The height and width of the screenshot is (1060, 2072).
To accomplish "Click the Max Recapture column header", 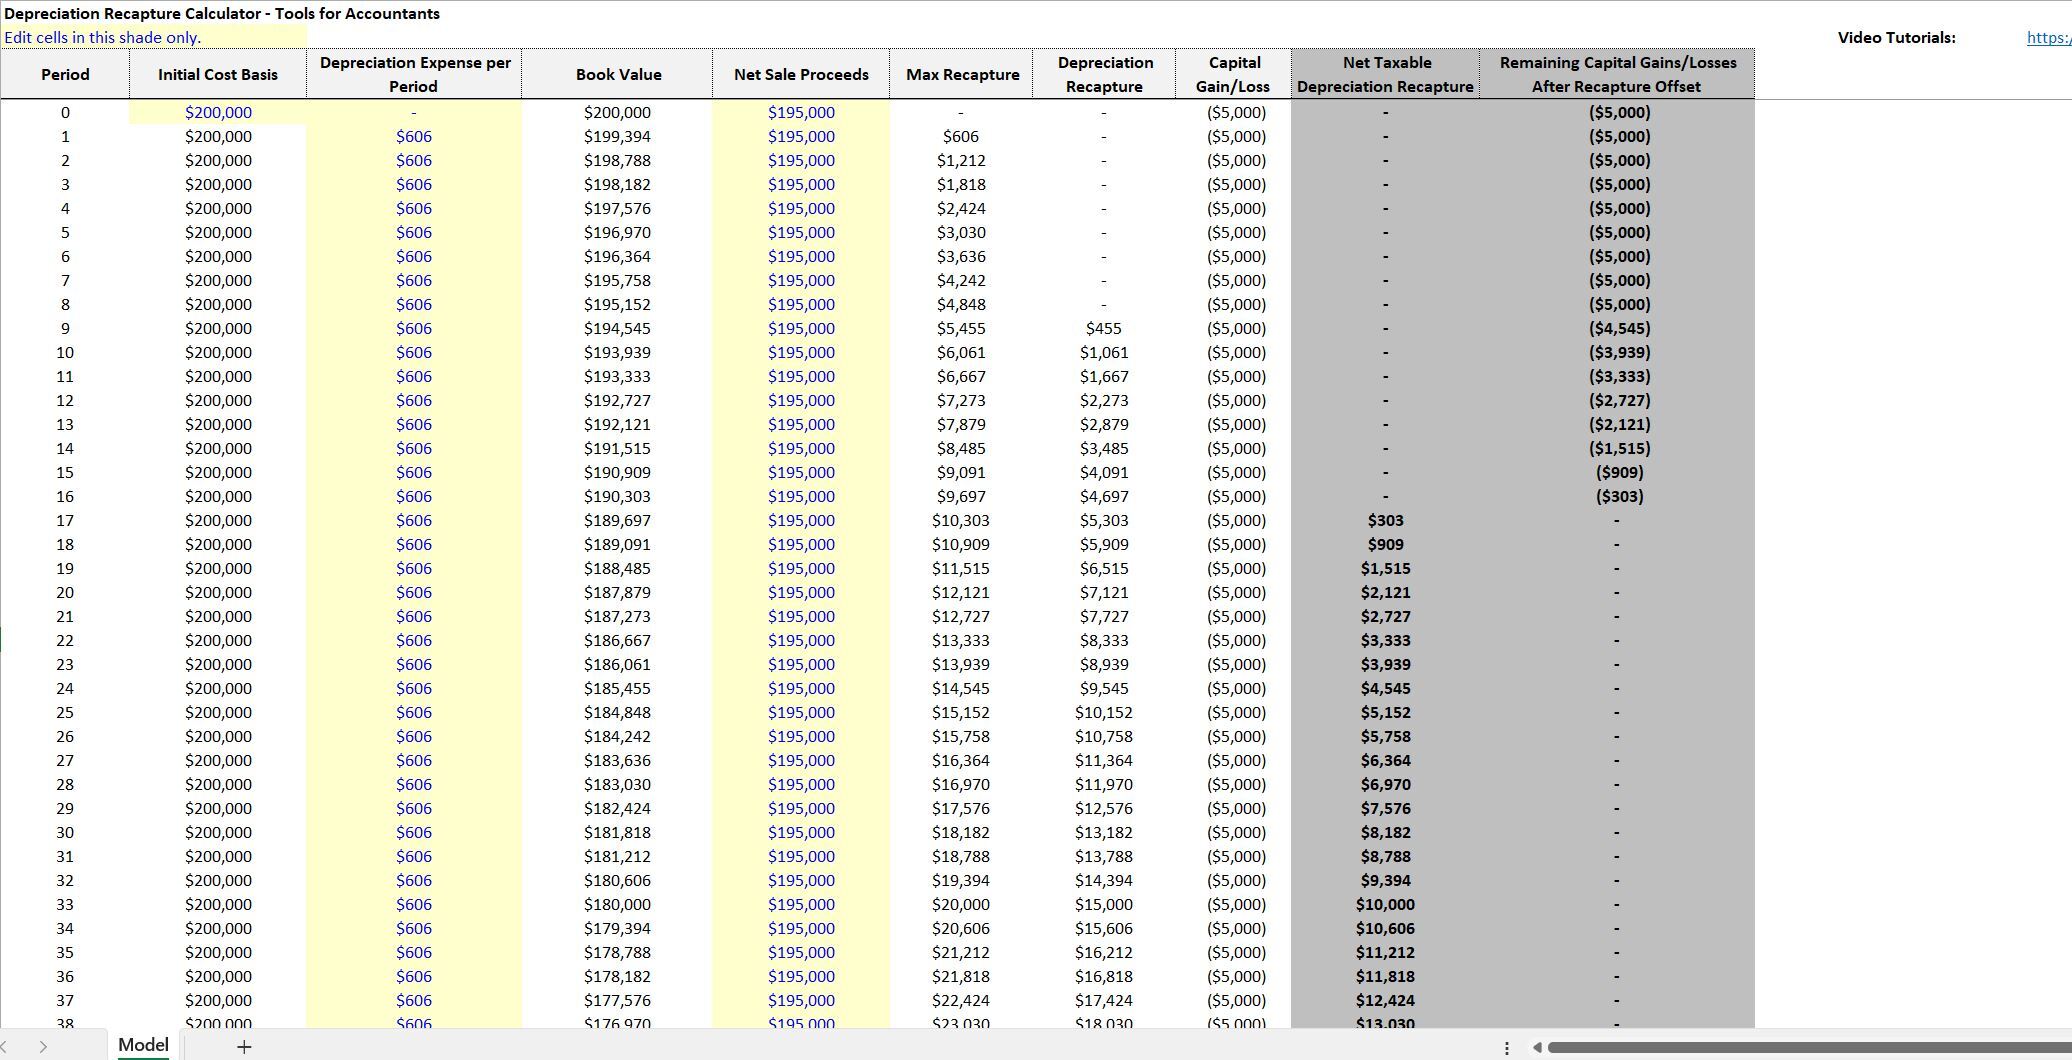I will 960,74.
